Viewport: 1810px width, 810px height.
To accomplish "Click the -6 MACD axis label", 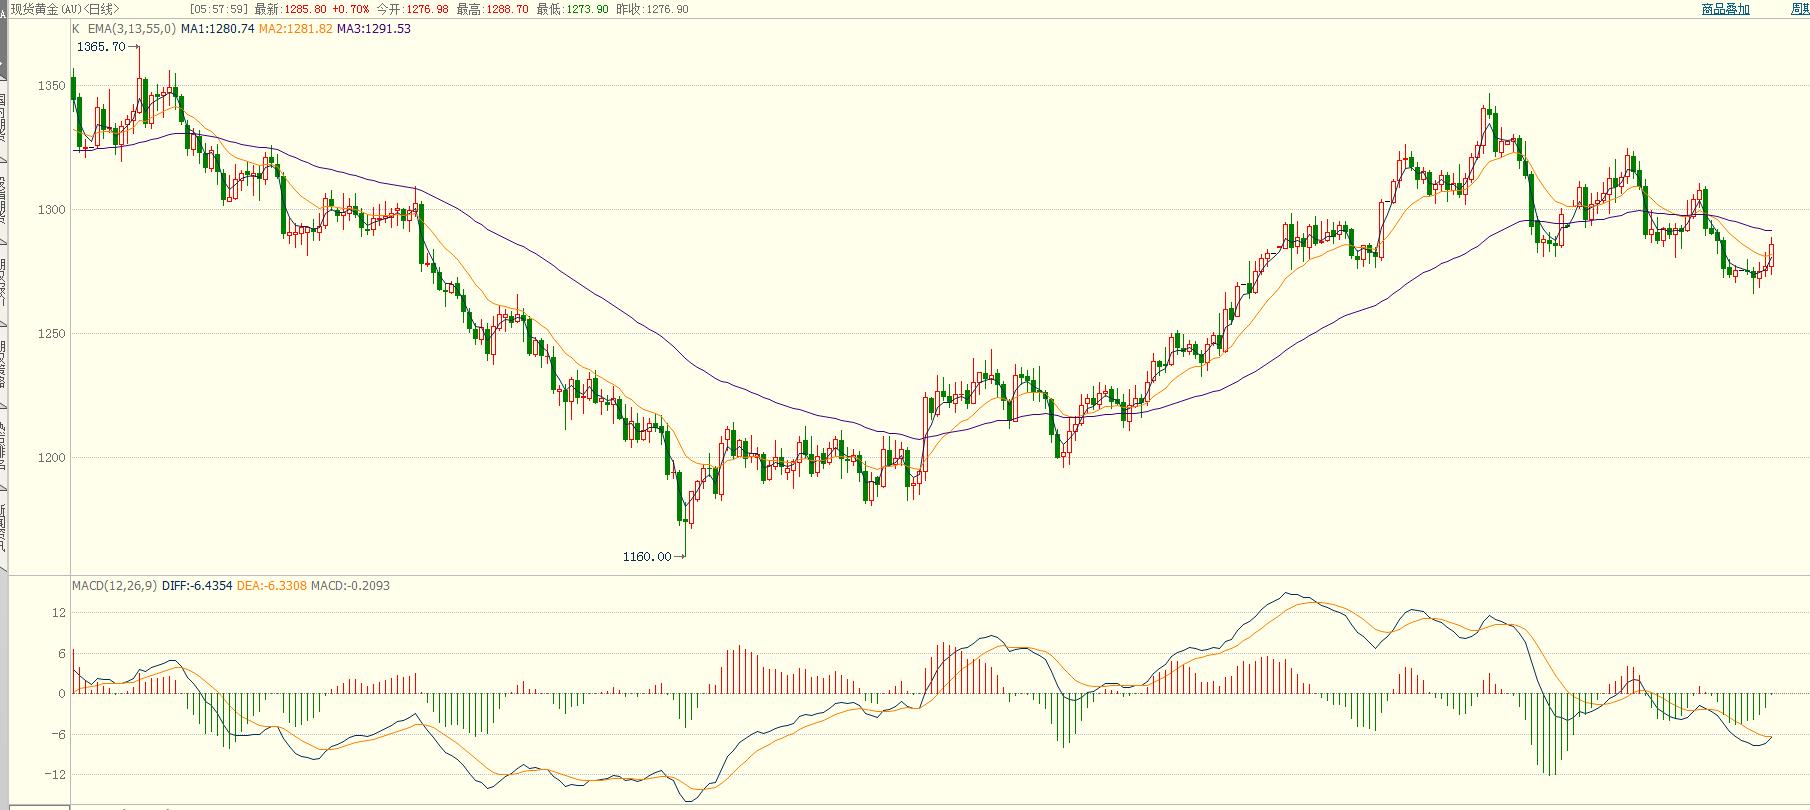I will (59, 734).
